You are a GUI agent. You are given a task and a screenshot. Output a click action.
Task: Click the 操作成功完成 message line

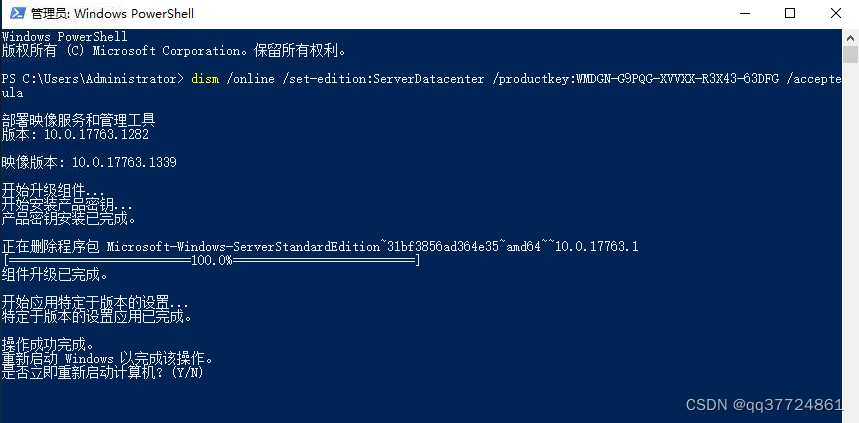(48, 345)
